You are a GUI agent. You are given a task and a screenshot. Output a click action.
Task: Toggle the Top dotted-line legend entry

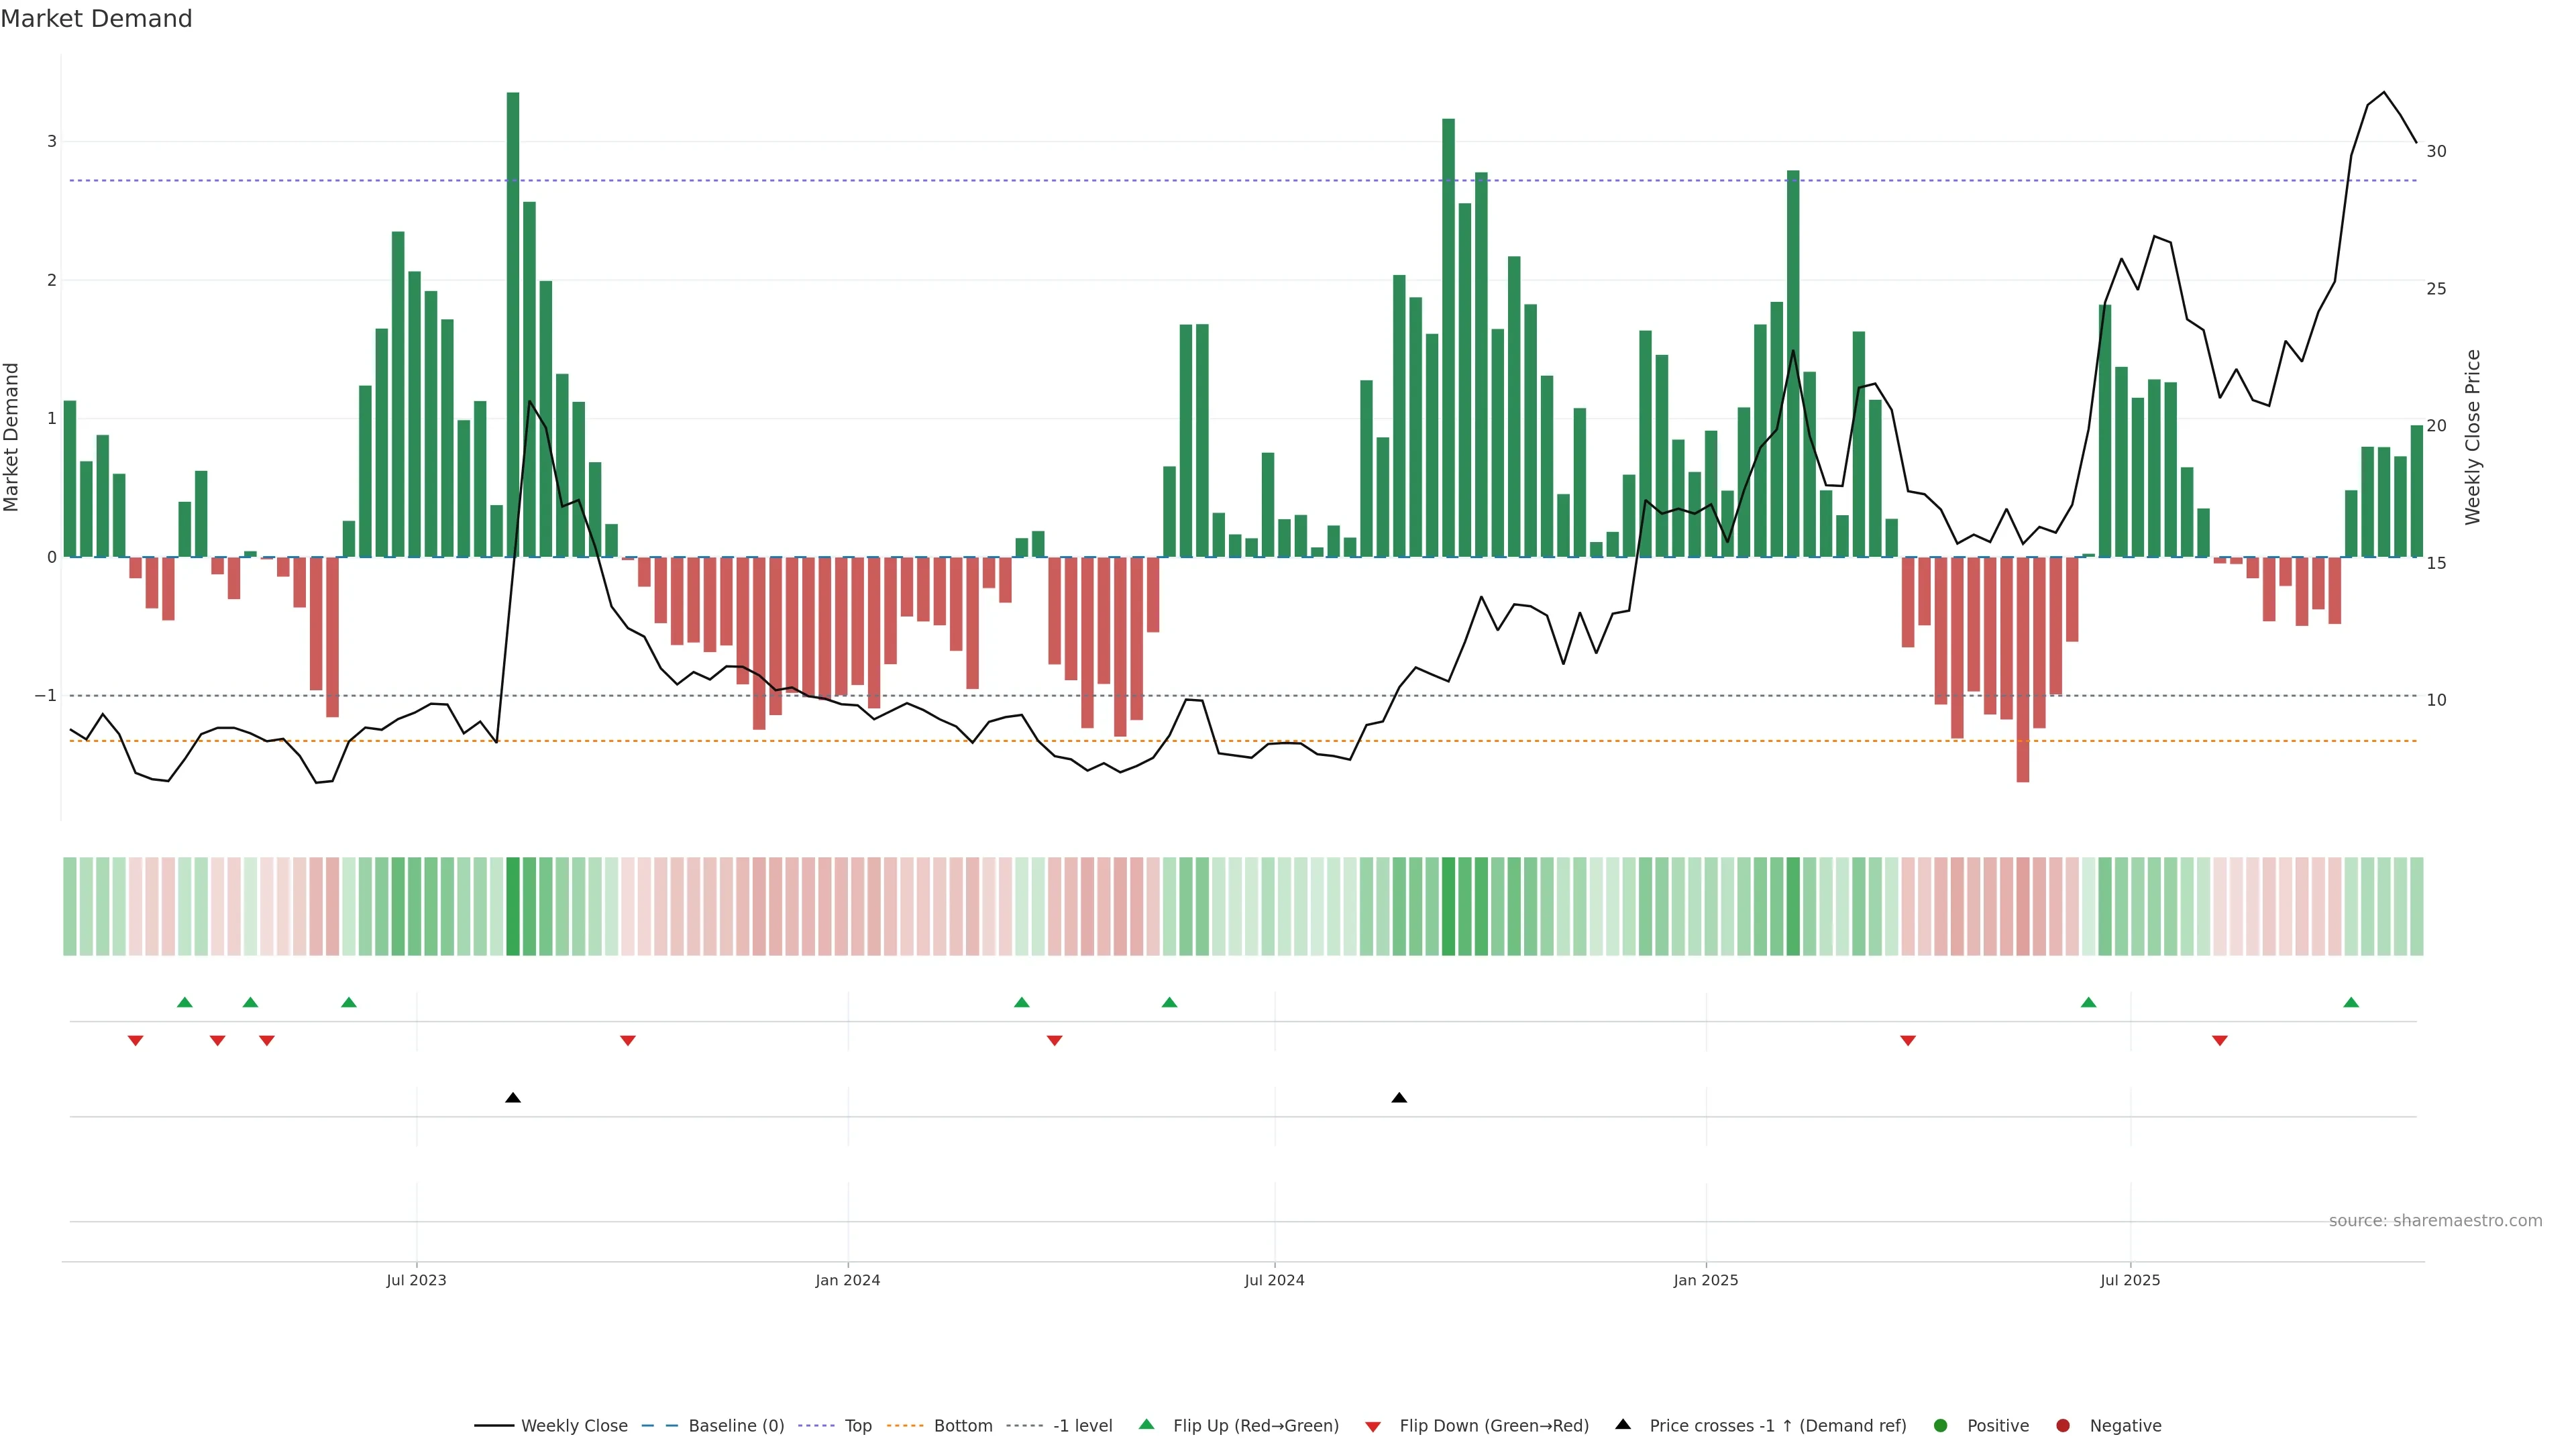[x=857, y=1426]
